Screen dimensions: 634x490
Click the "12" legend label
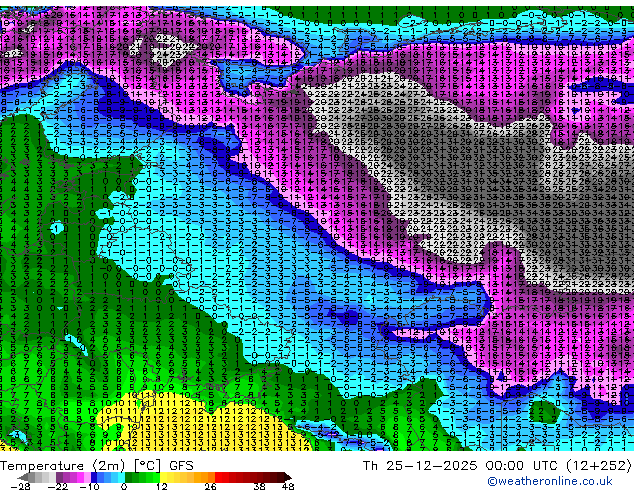(x=162, y=486)
